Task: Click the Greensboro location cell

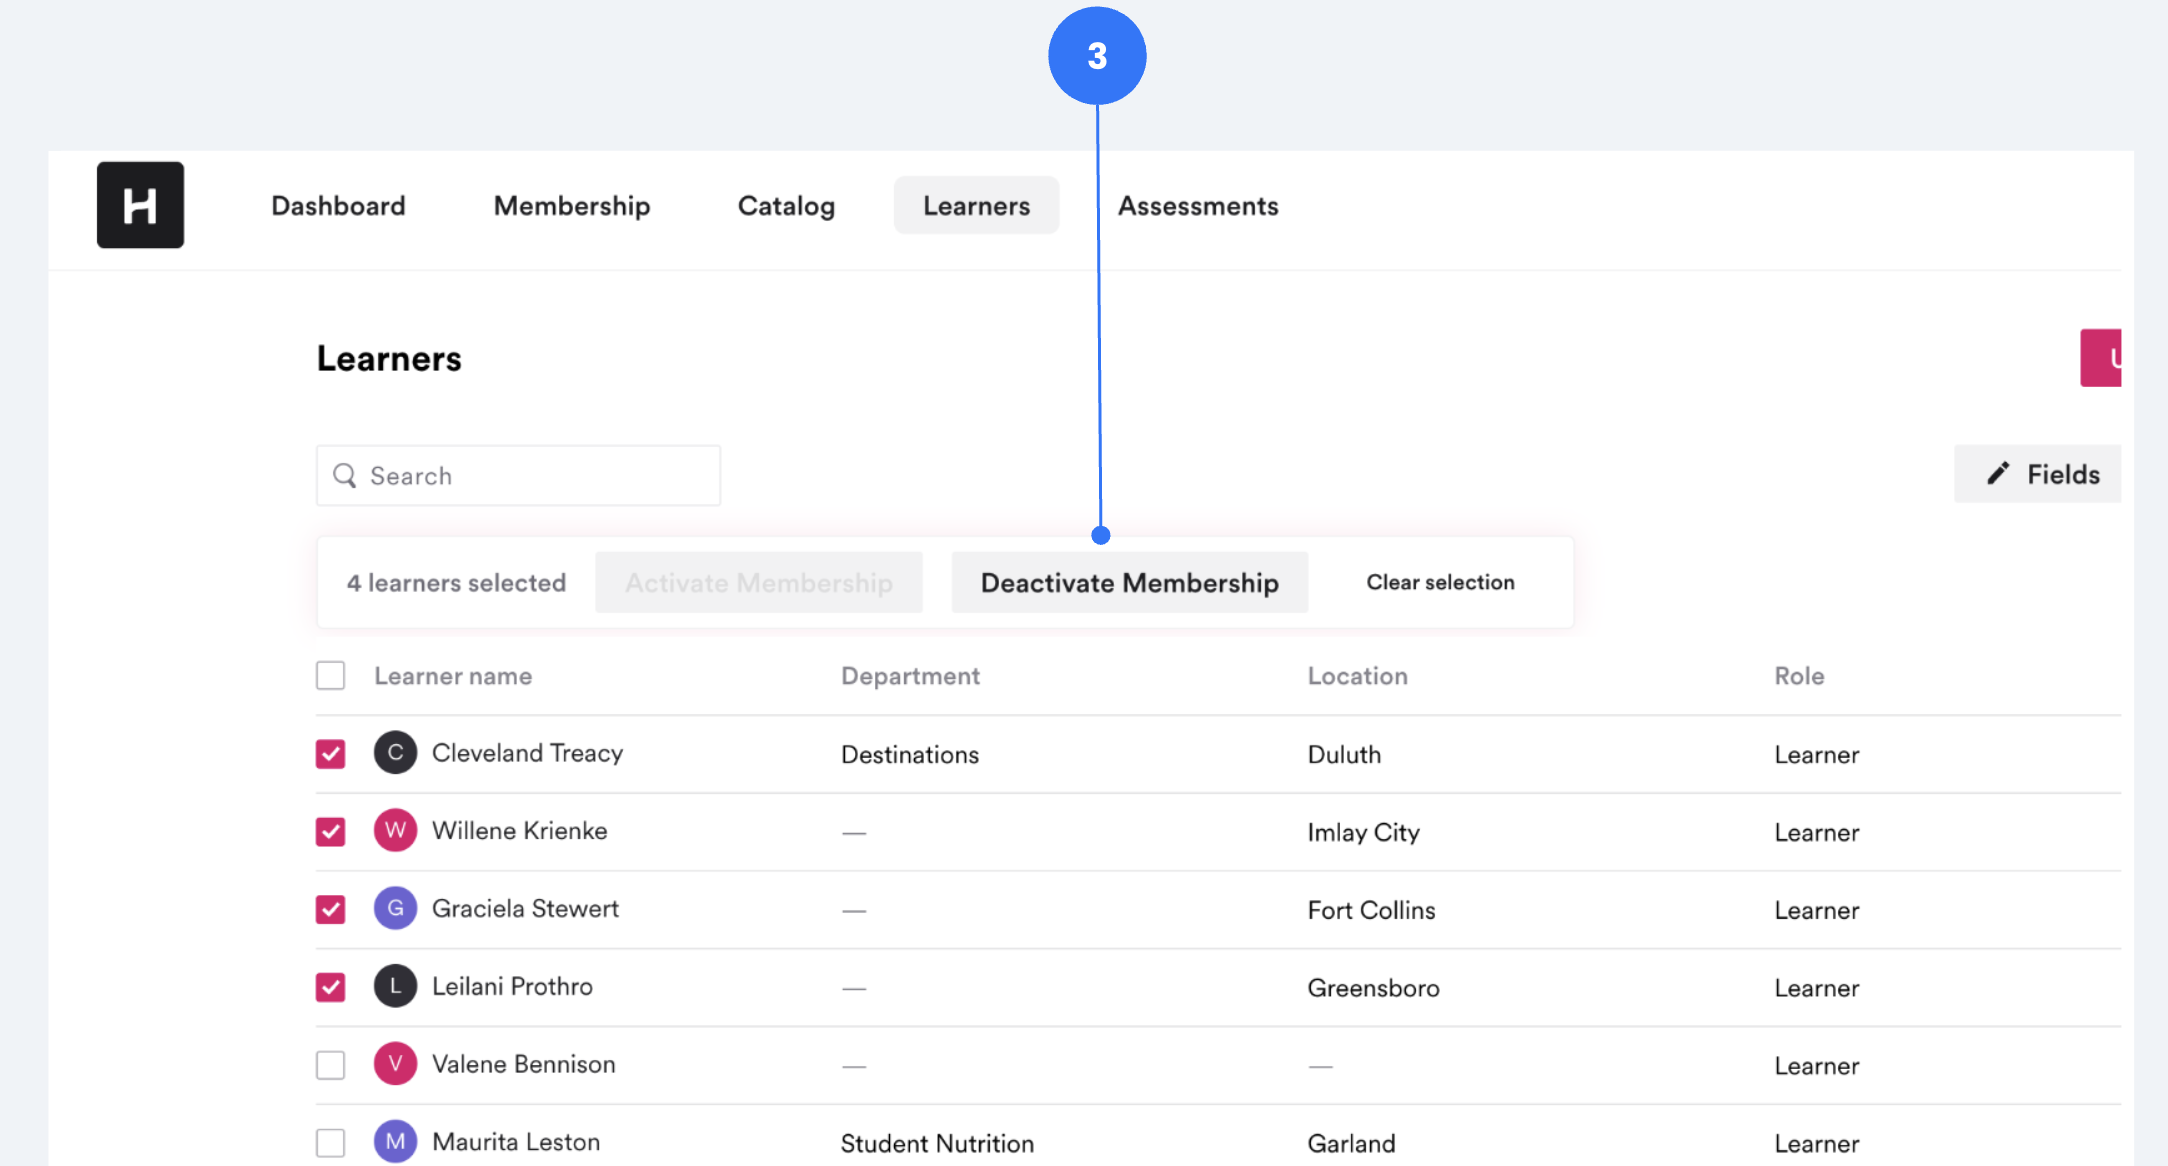Action: 1374,989
